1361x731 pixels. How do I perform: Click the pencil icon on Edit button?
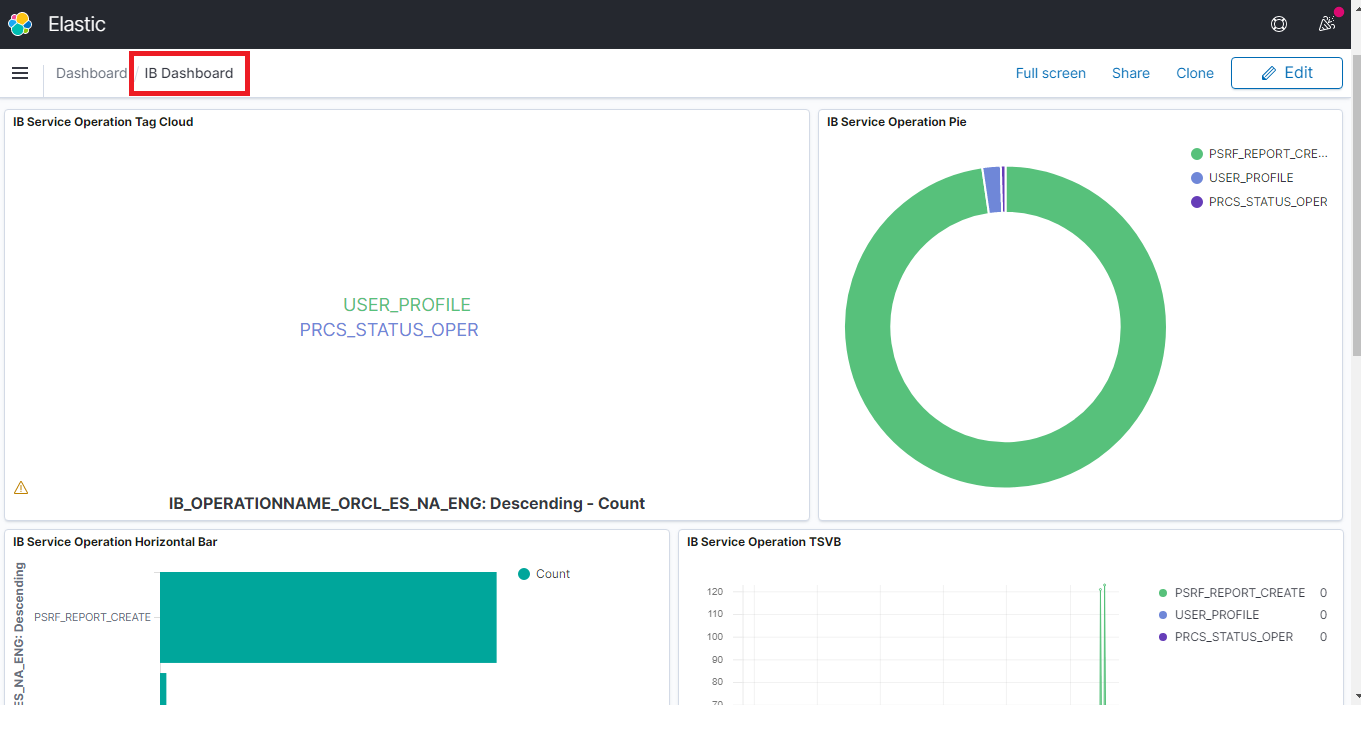pyautogui.click(x=1269, y=73)
